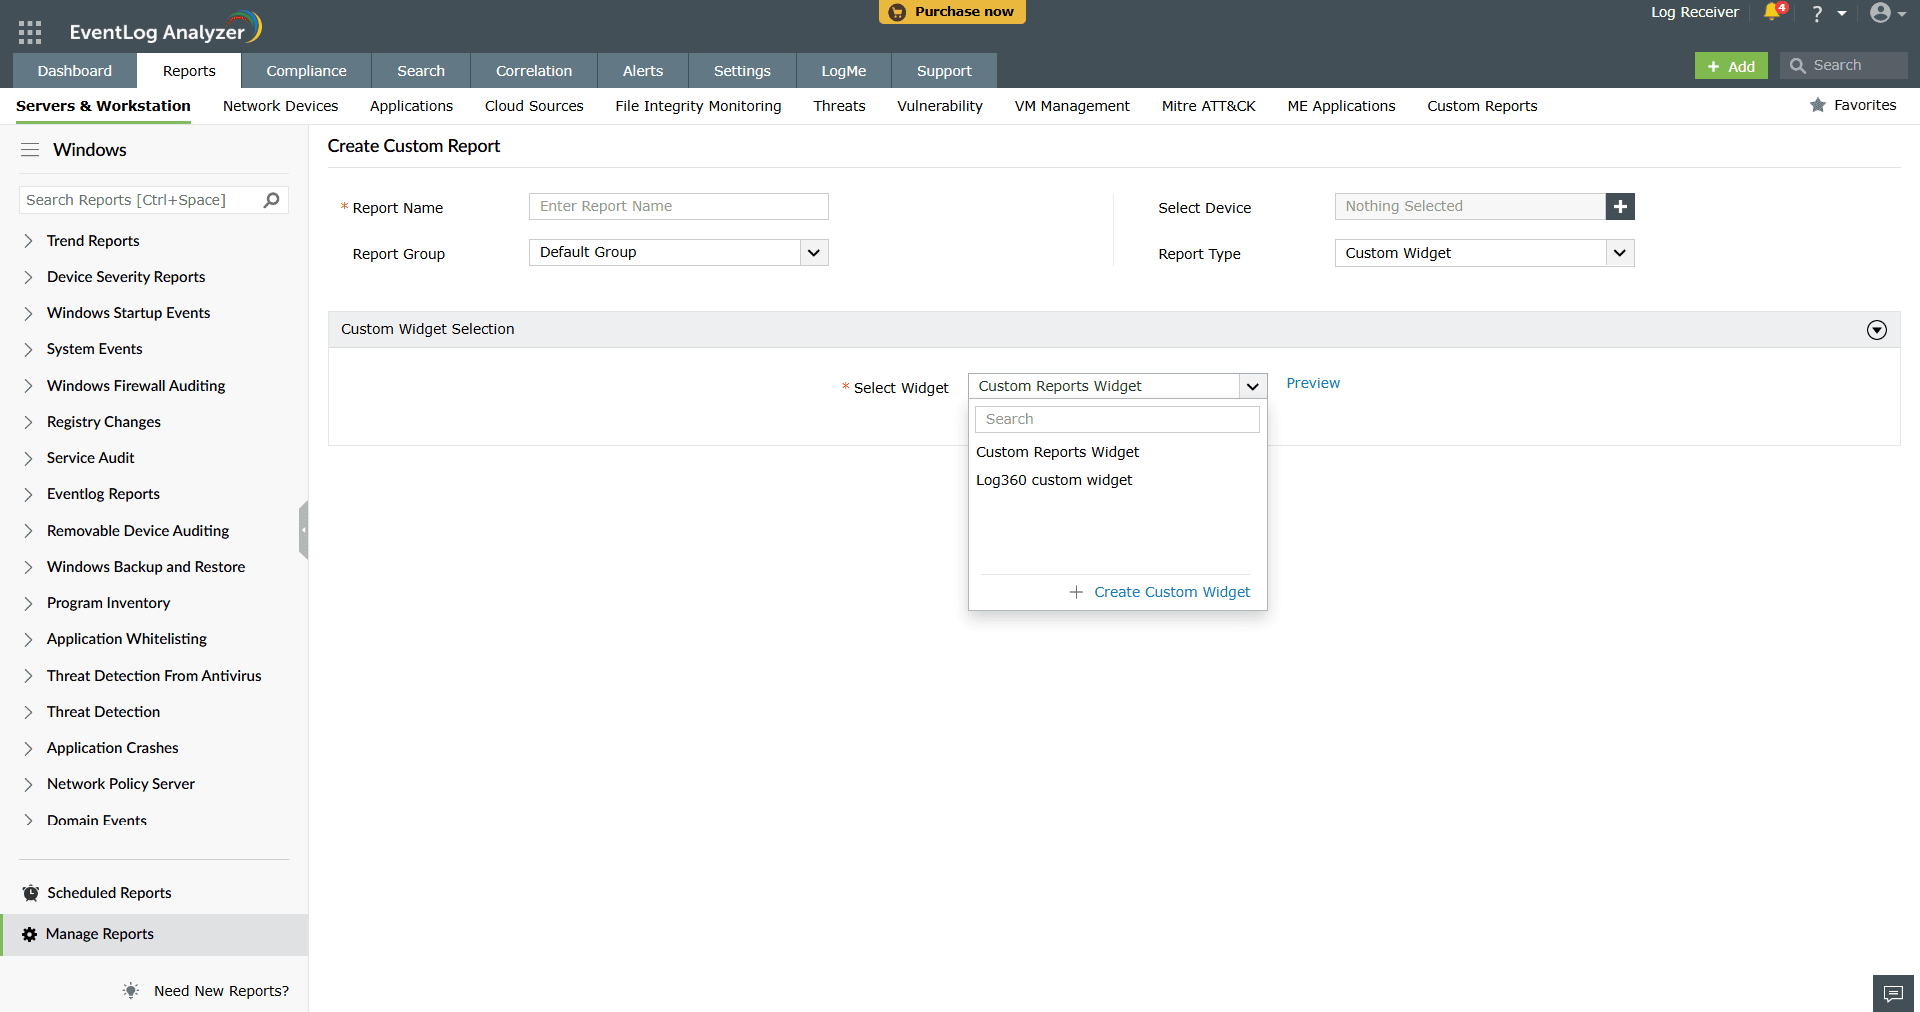Click the Preview link

[x=1313, y=383]
